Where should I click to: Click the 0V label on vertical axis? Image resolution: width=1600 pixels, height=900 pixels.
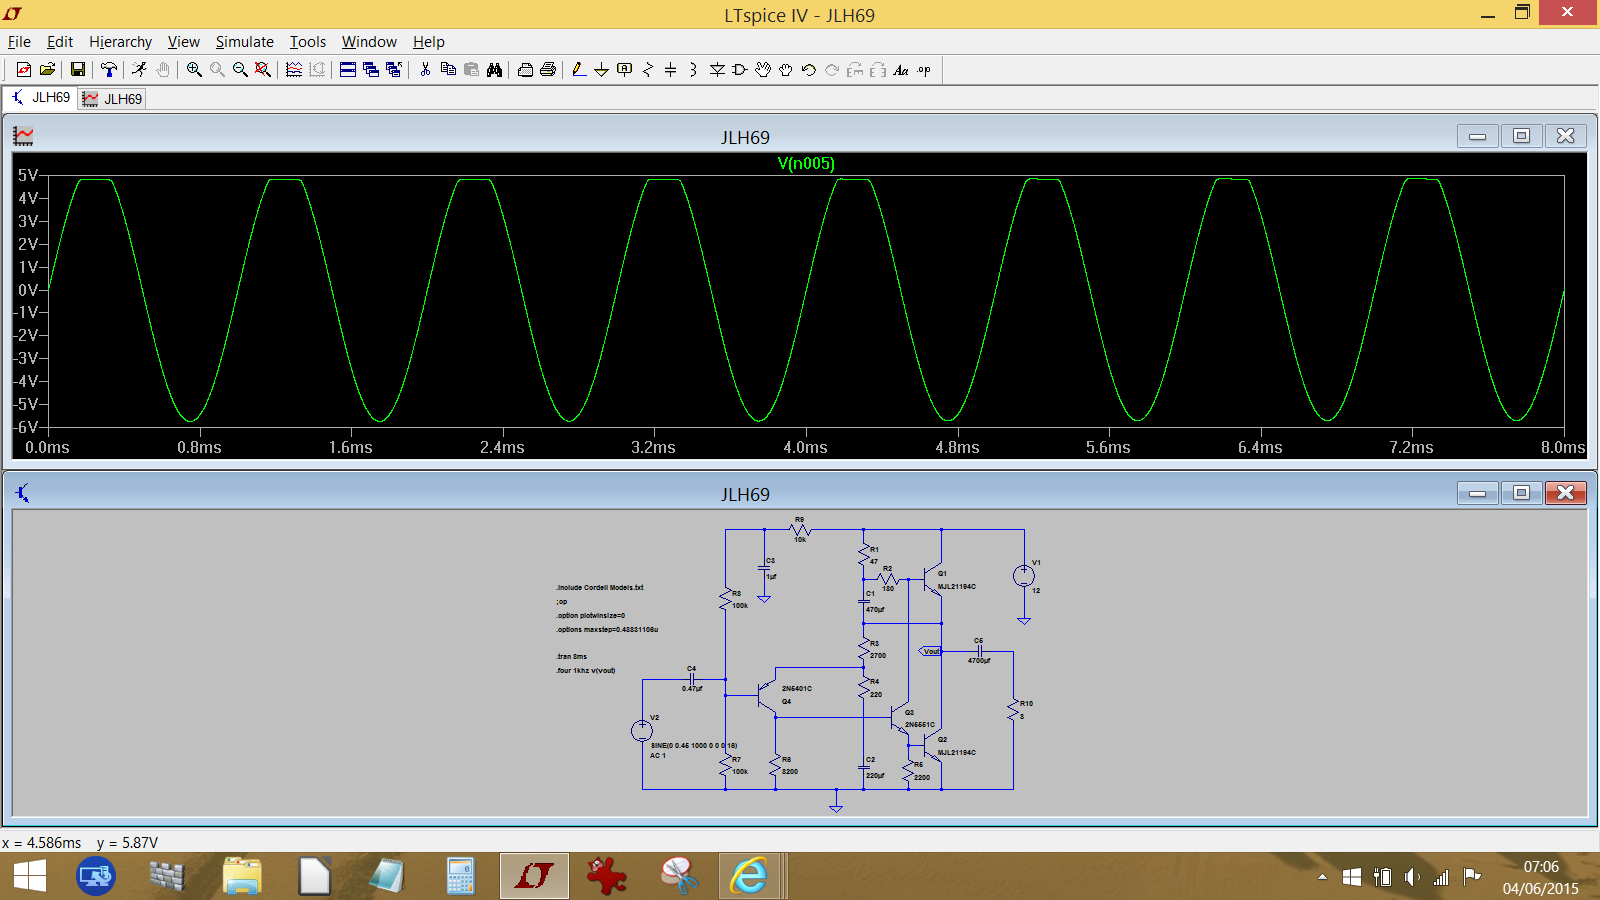pyautogui.click(x=28, y=290)
